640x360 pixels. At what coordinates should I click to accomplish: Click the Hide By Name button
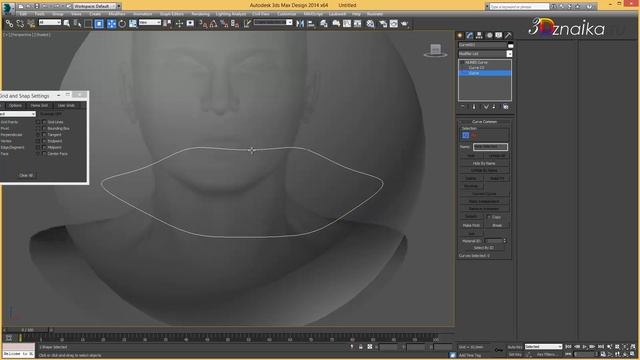(484, 163)
